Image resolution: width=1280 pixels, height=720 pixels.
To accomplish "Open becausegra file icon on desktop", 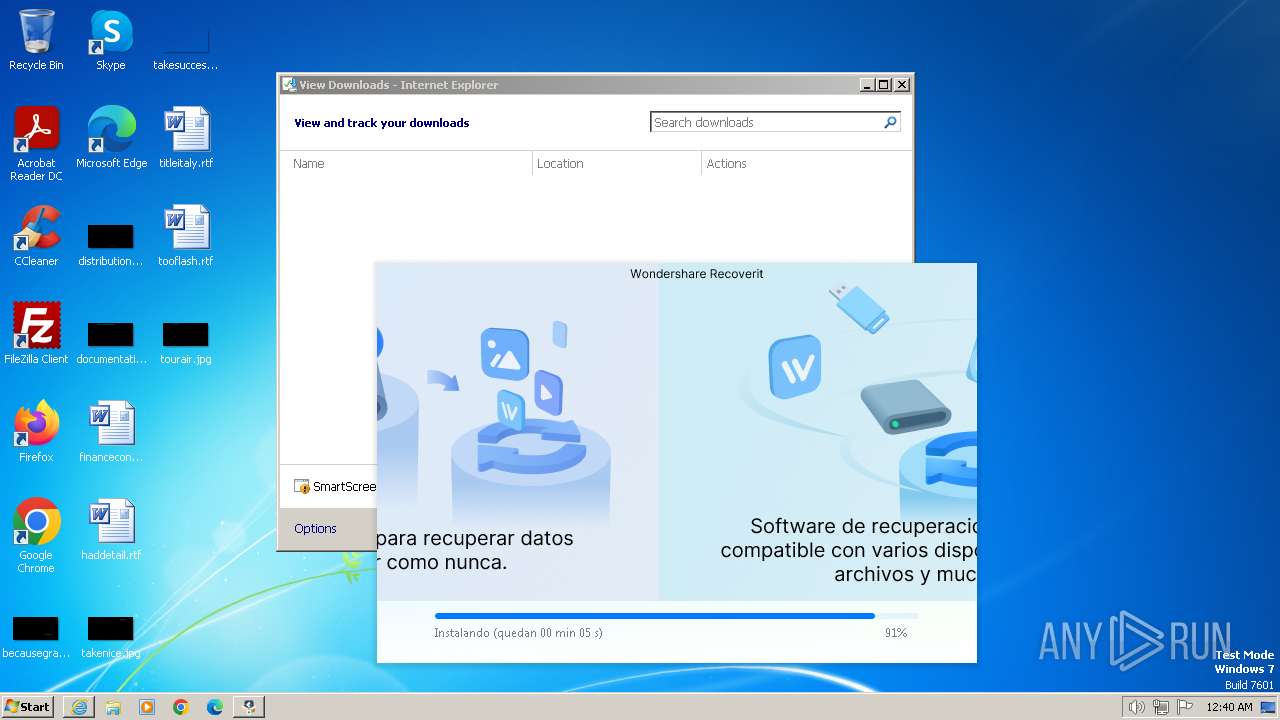I will tap(36, 636).
